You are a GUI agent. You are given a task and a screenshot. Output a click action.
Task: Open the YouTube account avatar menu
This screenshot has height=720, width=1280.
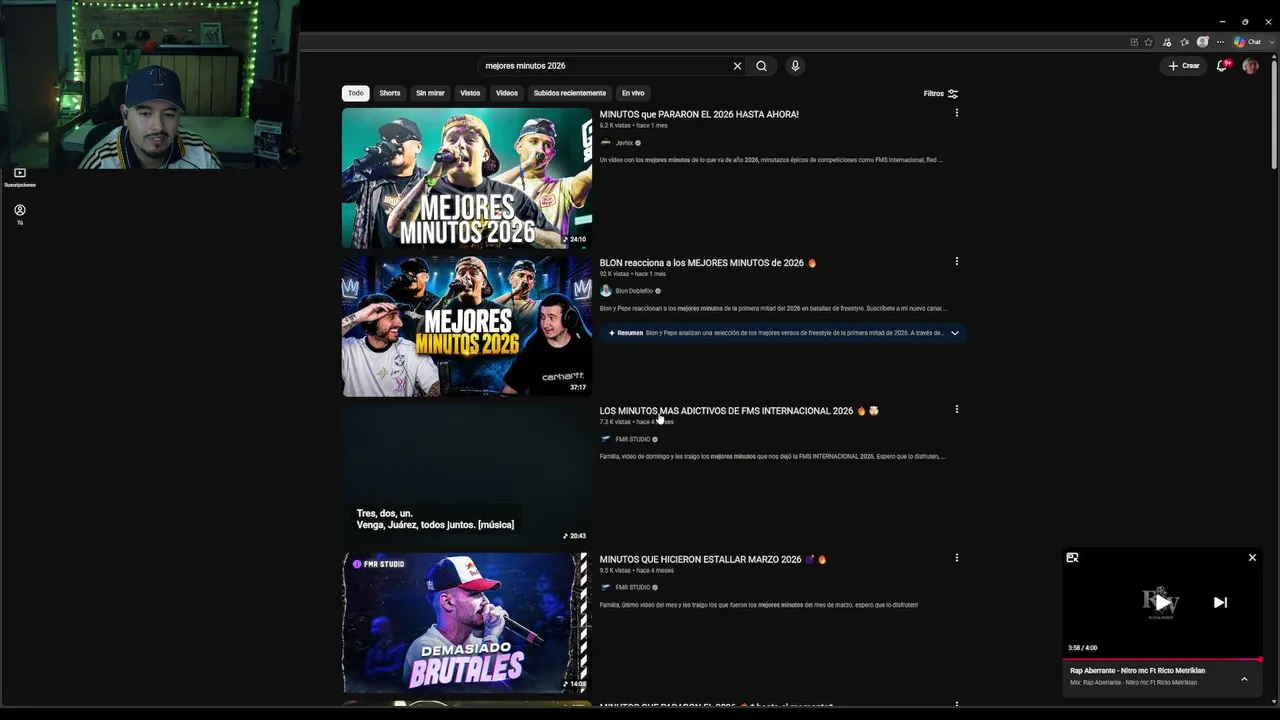1250,66
